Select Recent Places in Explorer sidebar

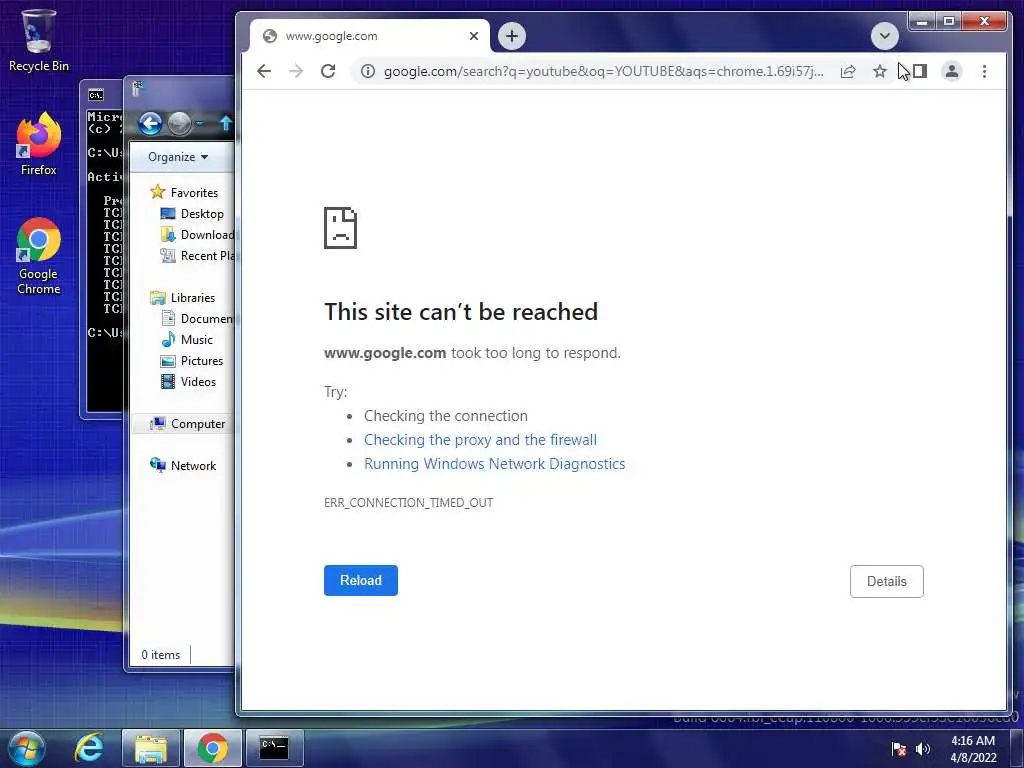pyautogui.click(x=197, y=255)
